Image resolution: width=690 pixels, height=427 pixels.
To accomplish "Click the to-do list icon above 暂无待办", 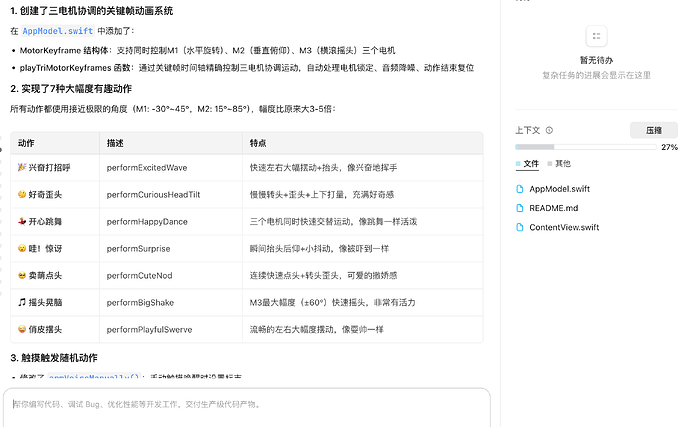I will coord(596,36).
